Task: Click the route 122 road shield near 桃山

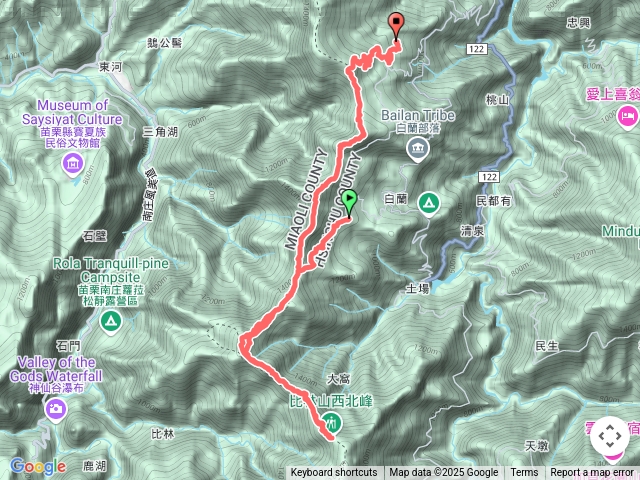Action: (x=476, y=49)
